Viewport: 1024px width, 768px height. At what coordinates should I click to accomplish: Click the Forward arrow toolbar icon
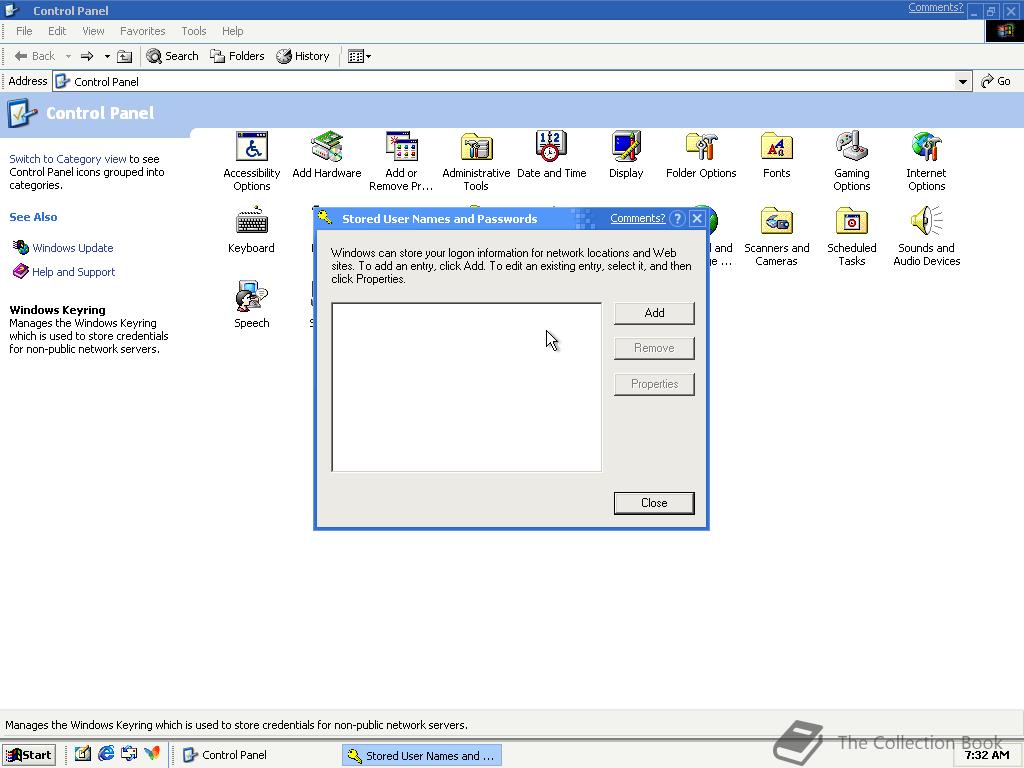(x=87, y=56)
